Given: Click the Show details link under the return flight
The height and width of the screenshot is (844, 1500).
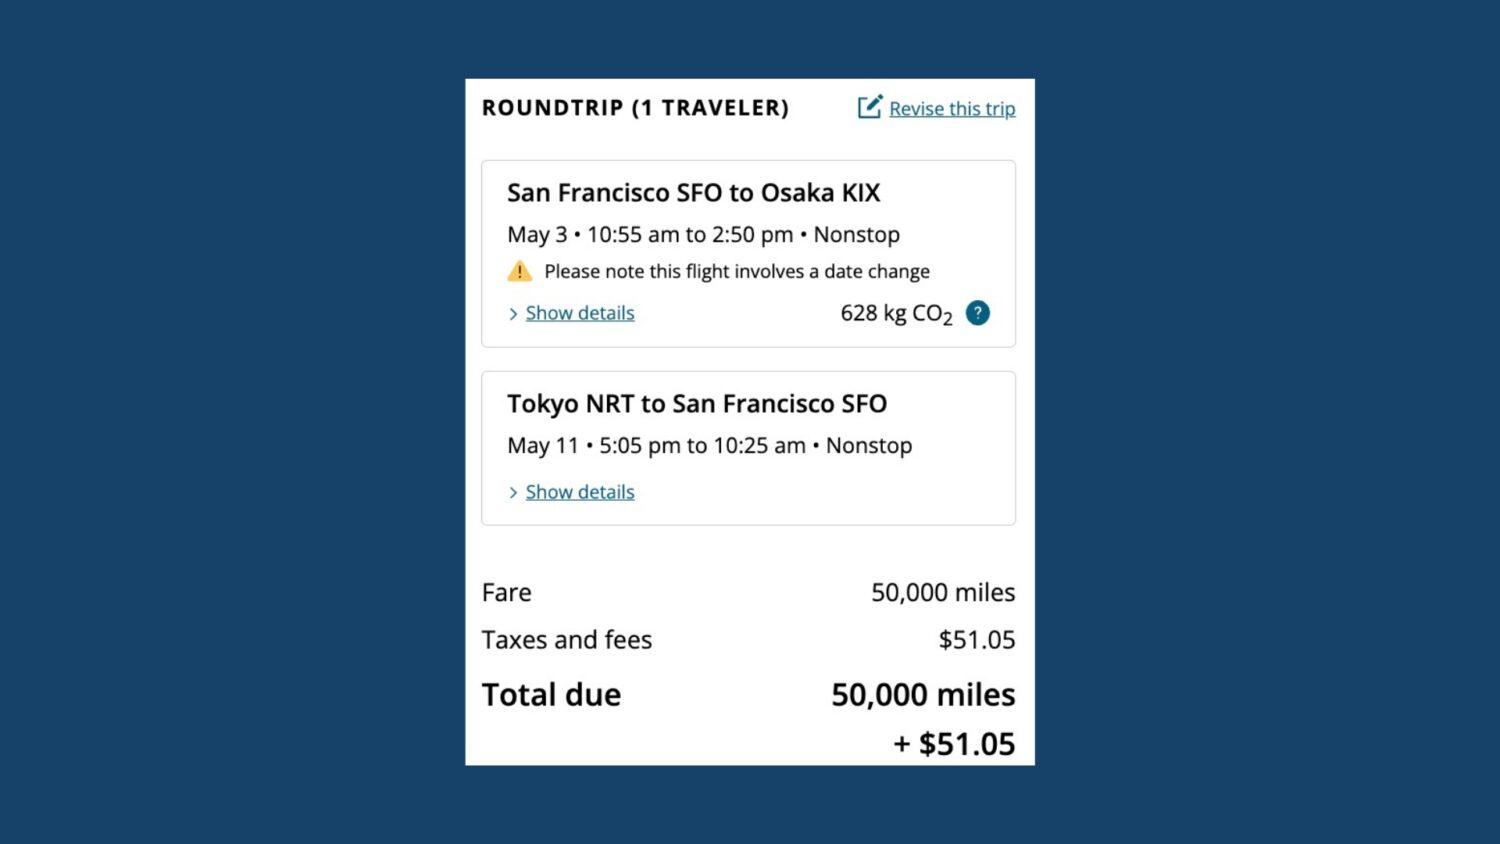Looking at the screenshot, I should 580,492.
